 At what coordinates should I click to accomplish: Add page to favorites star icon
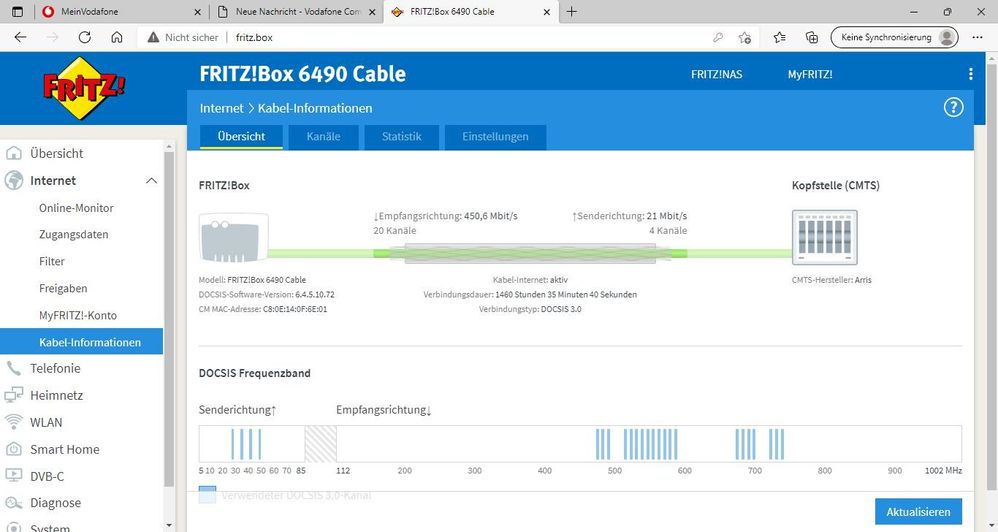click(x=745, y=38)
